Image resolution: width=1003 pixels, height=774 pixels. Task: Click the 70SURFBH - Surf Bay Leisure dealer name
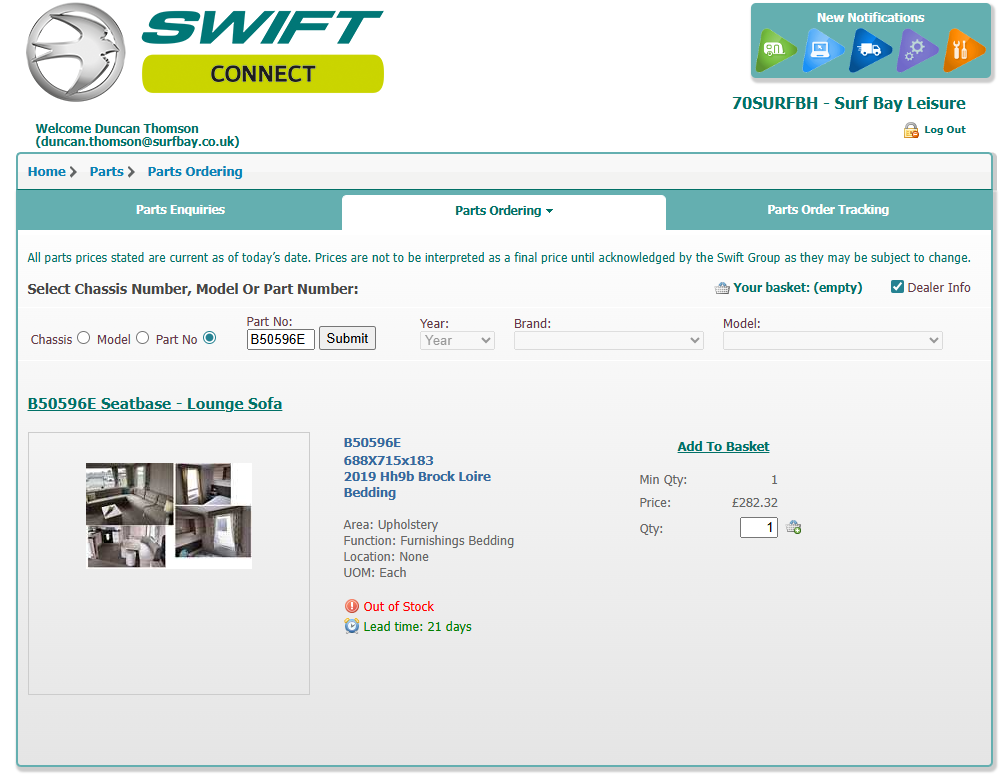[x=849, y=104]
